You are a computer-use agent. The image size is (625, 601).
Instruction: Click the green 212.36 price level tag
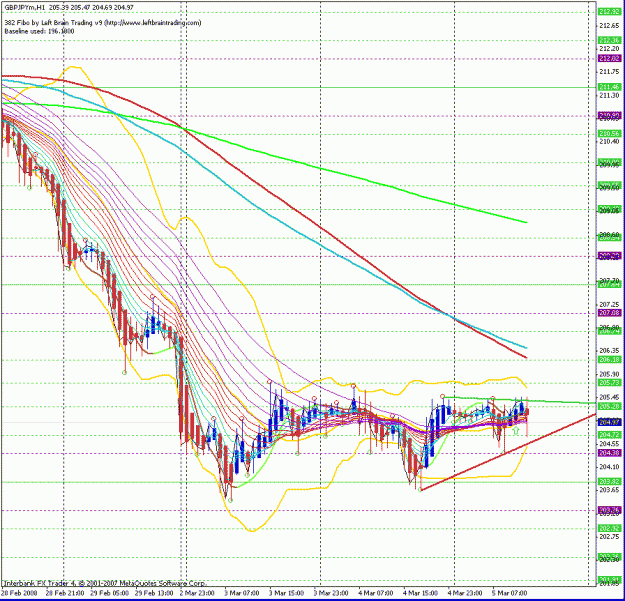(x=610, y=40)
